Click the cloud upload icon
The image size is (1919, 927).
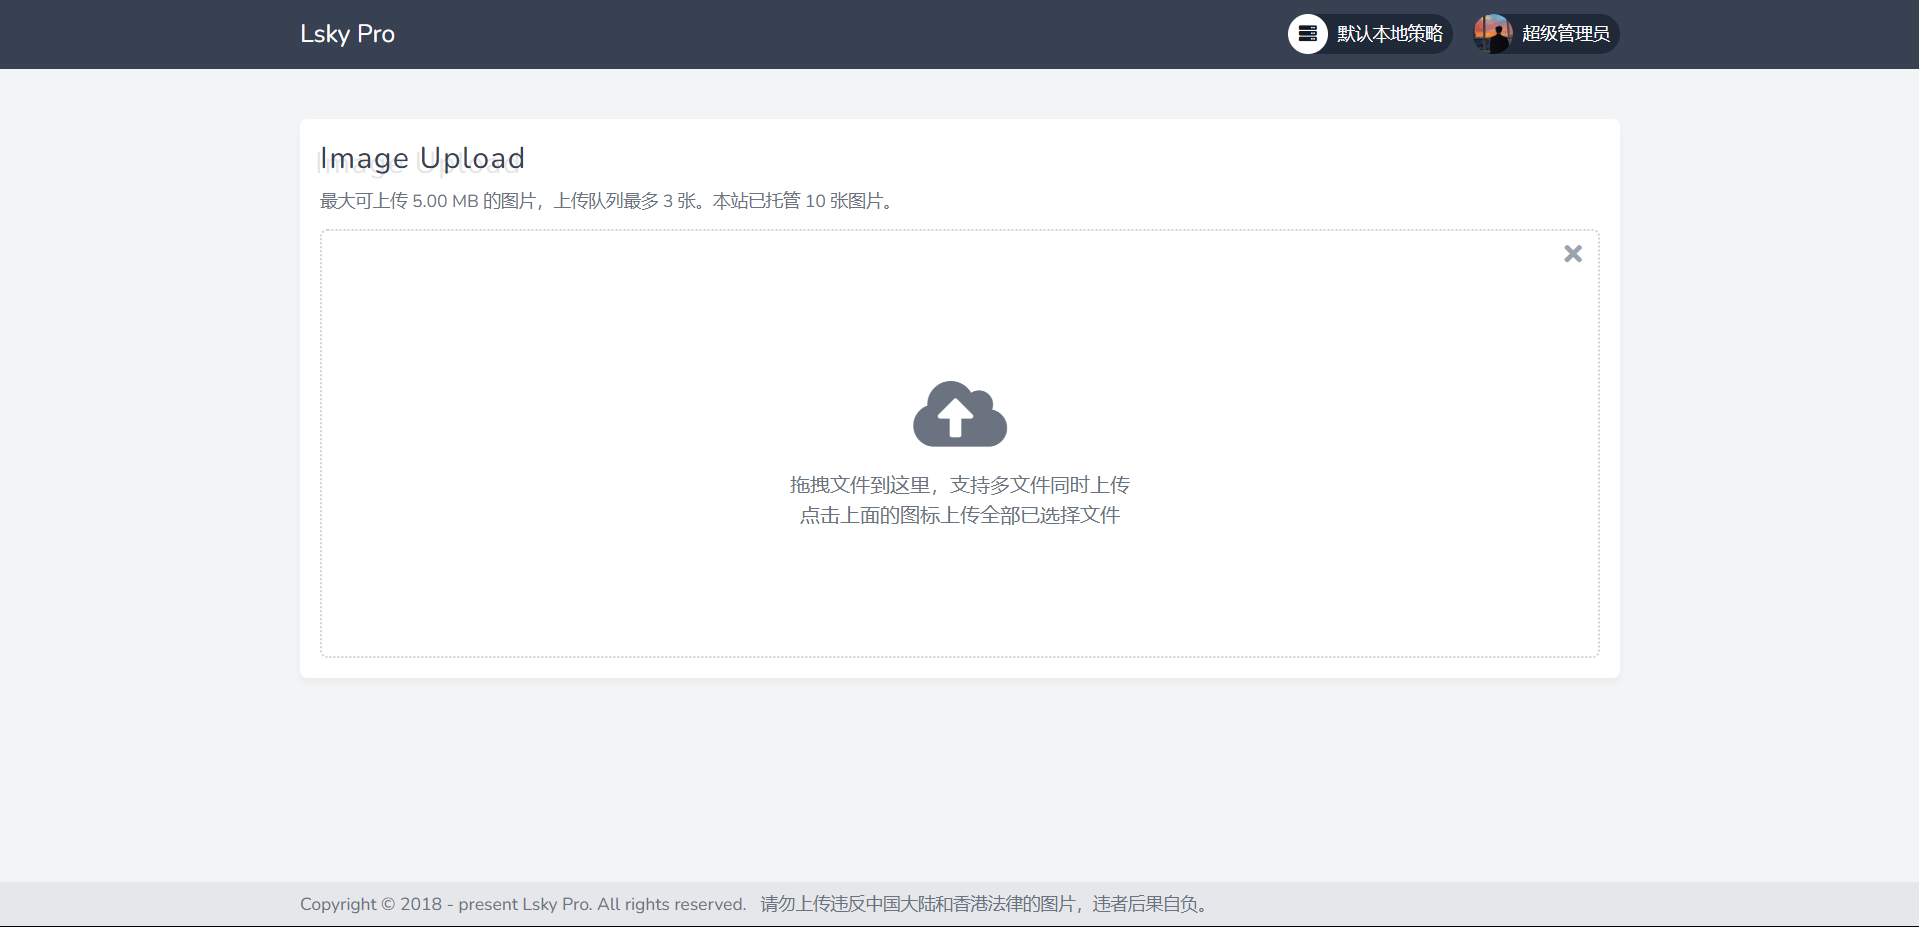pos(960,414)
